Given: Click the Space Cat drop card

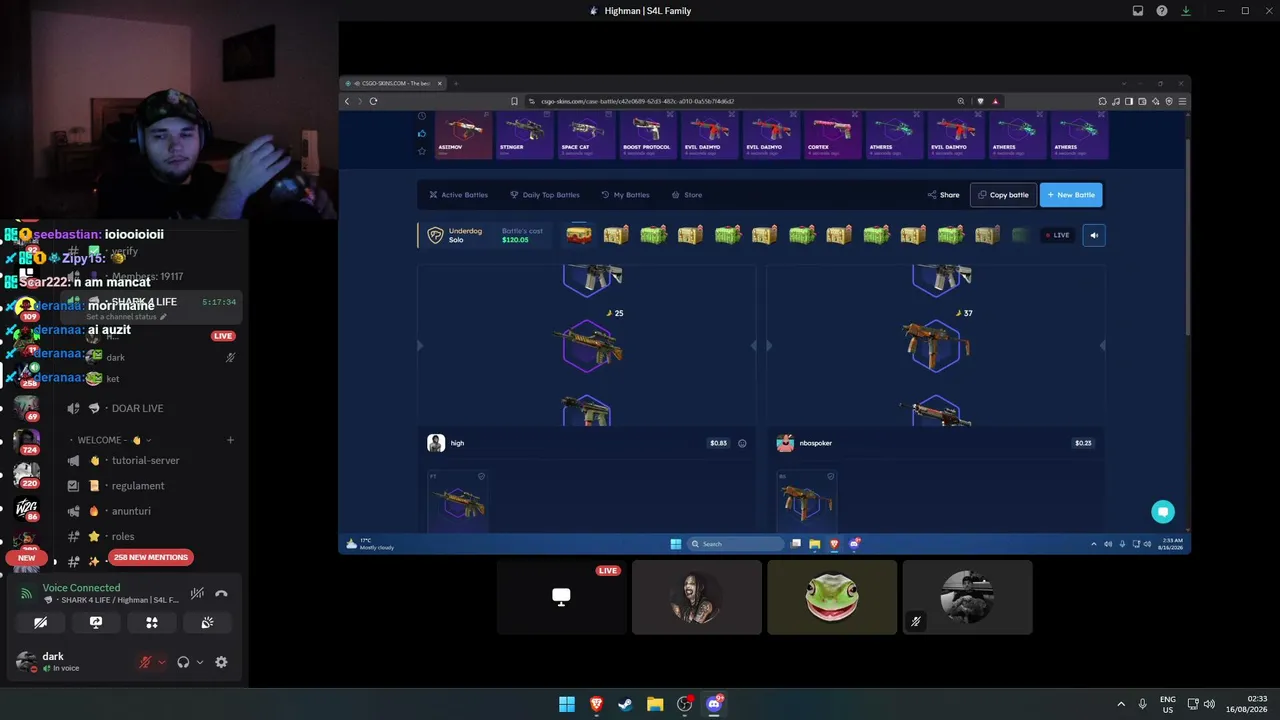Looking at the screenshot, I should 586,135.
